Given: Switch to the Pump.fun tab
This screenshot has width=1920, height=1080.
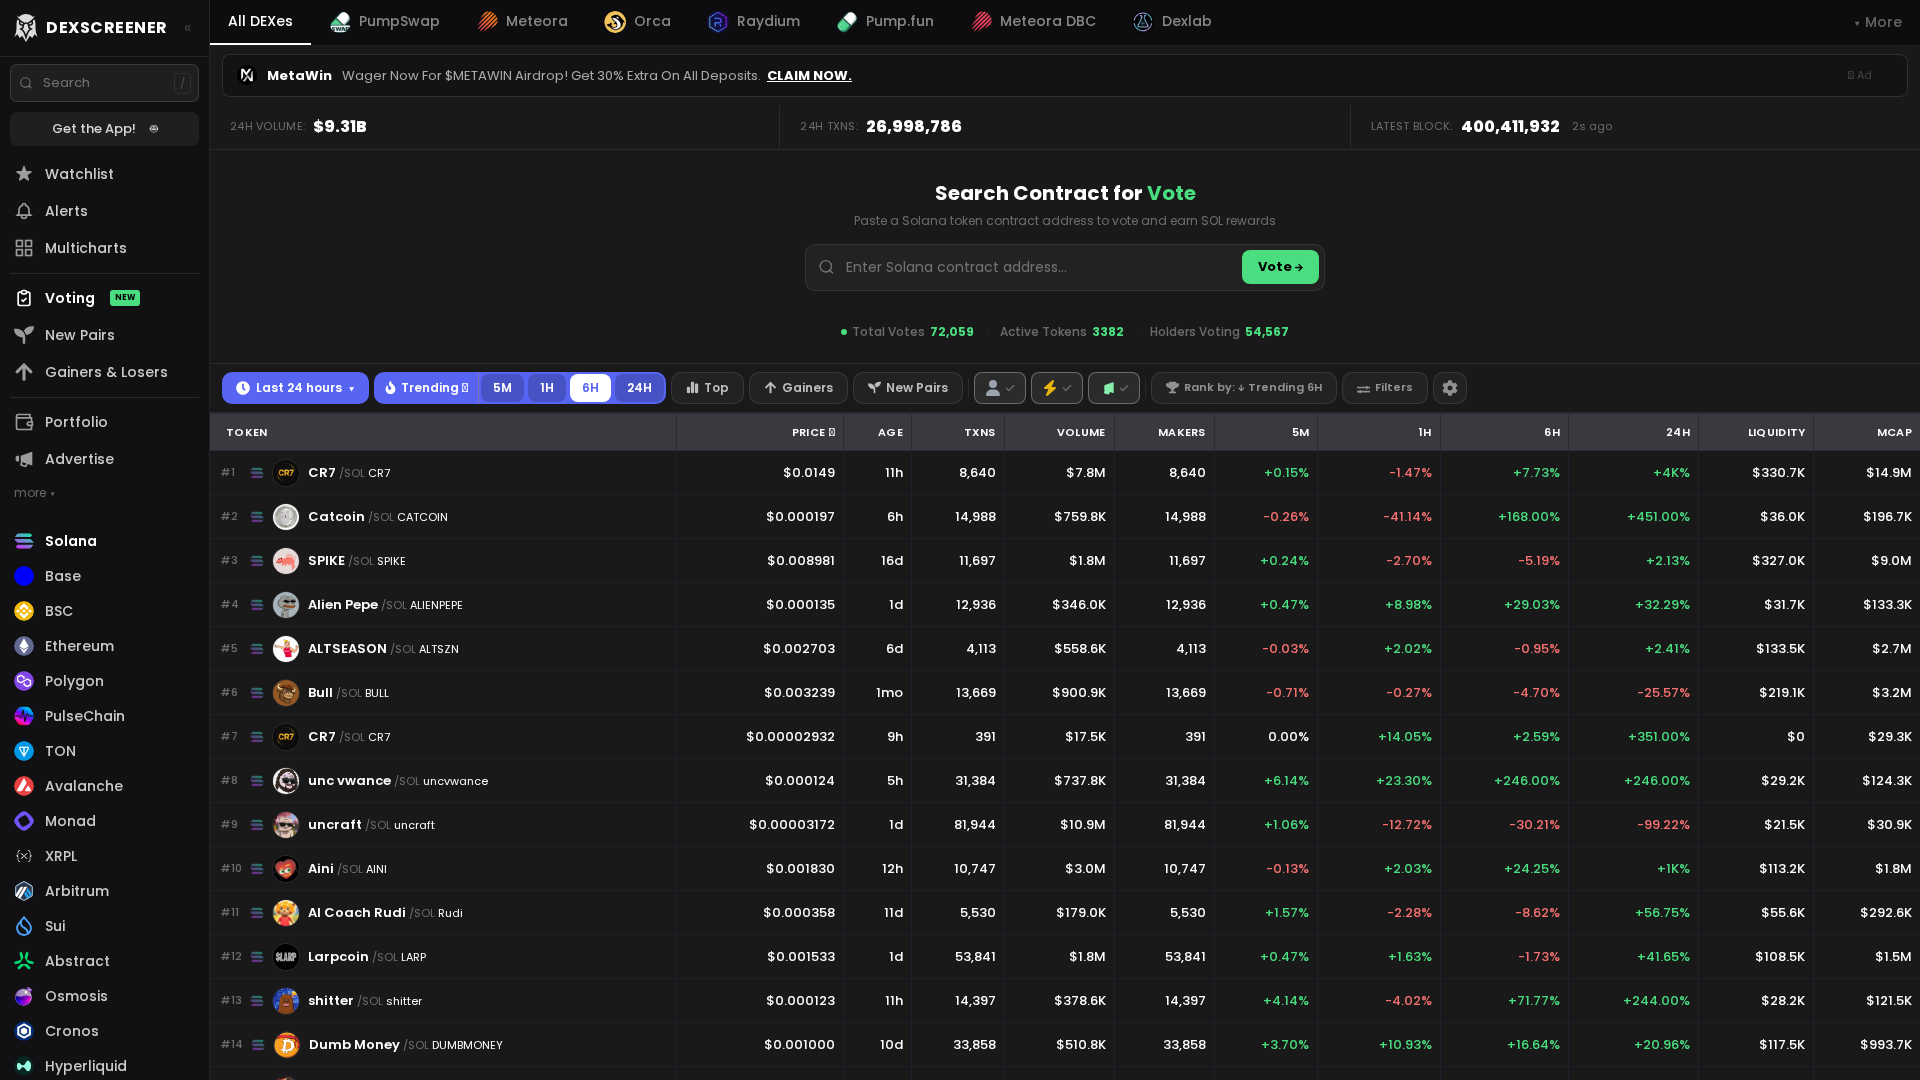Looking at the screenshot, I should (886, 21).
